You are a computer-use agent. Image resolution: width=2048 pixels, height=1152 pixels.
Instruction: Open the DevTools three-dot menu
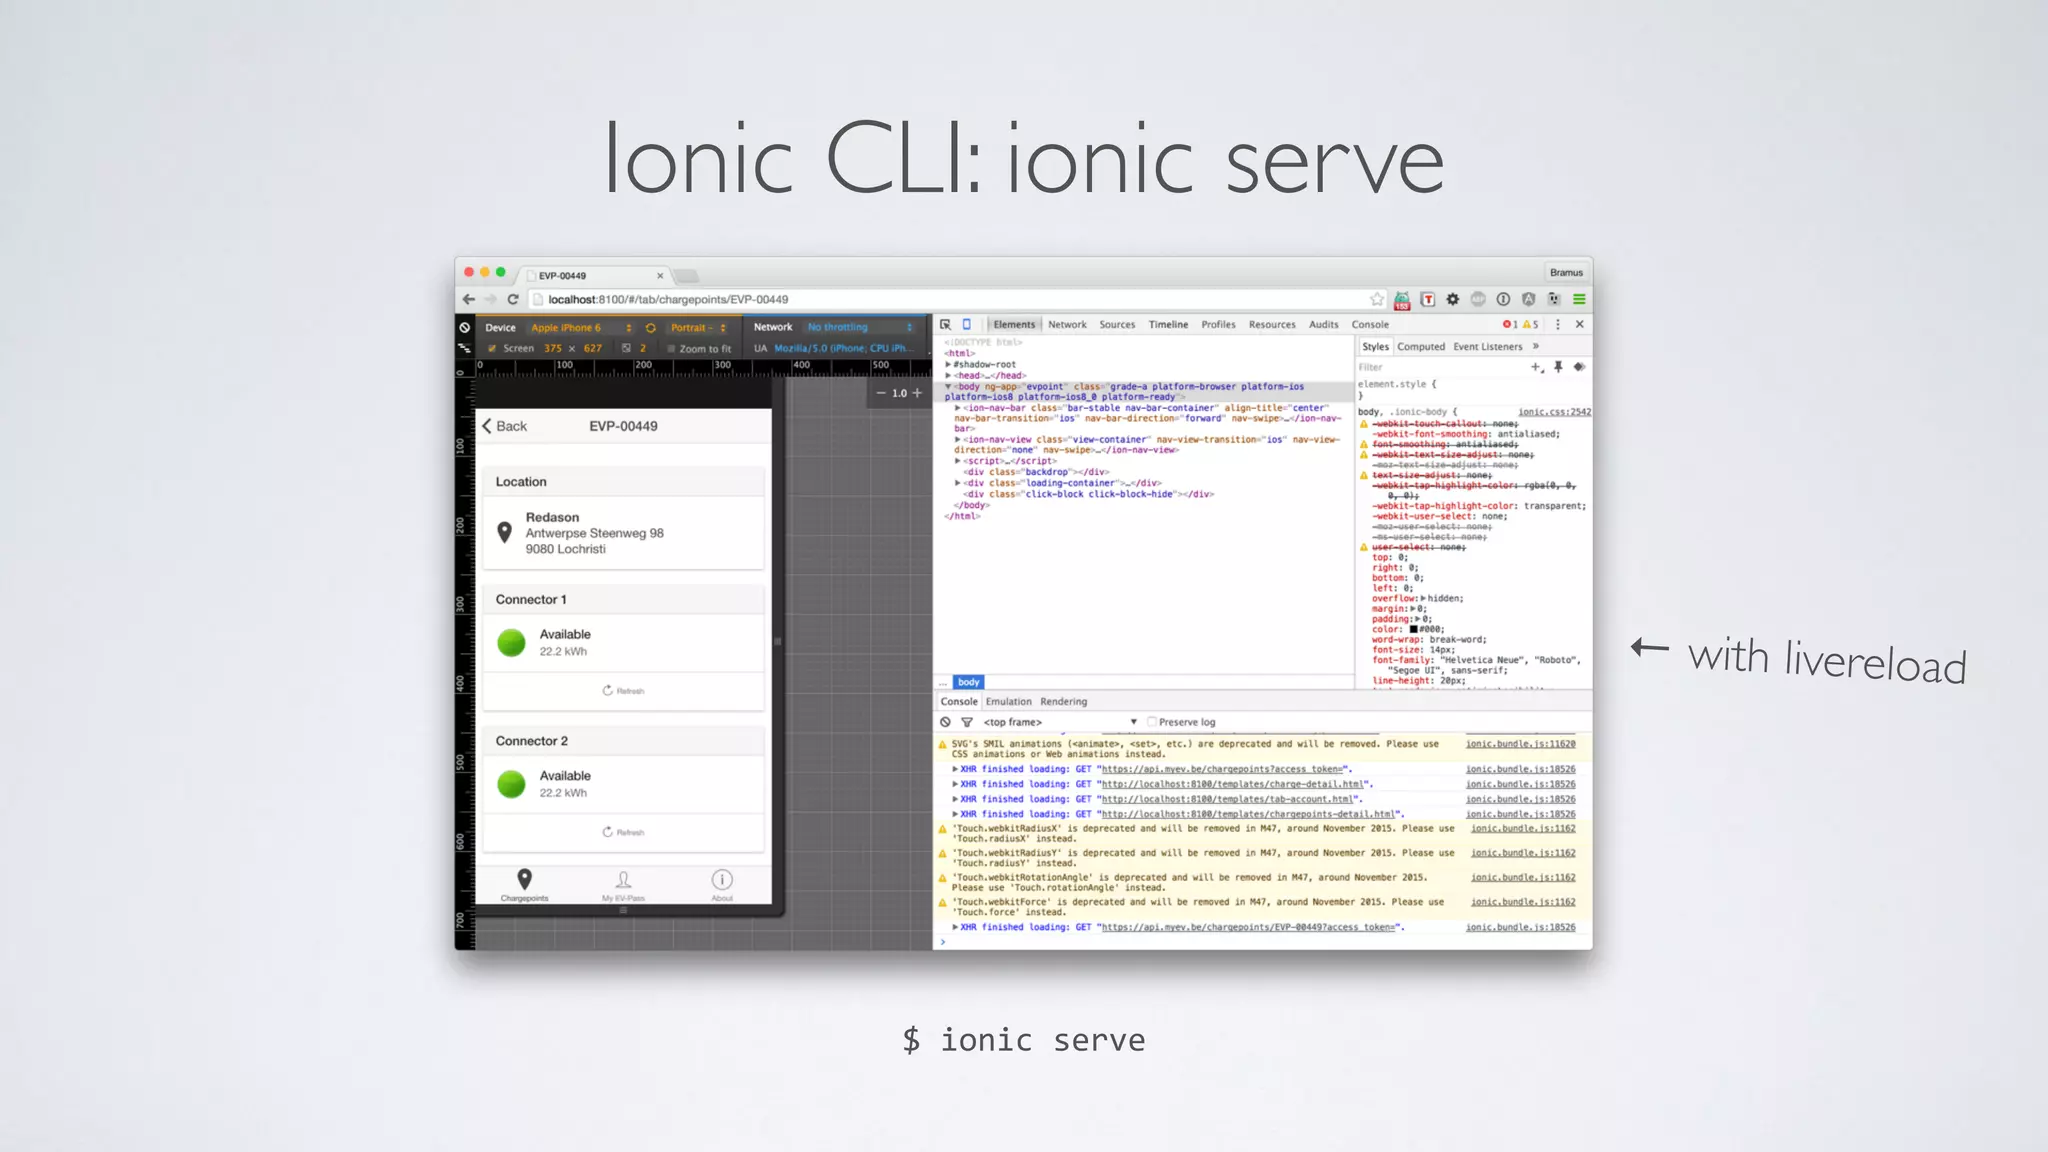tap(1558, 324)
